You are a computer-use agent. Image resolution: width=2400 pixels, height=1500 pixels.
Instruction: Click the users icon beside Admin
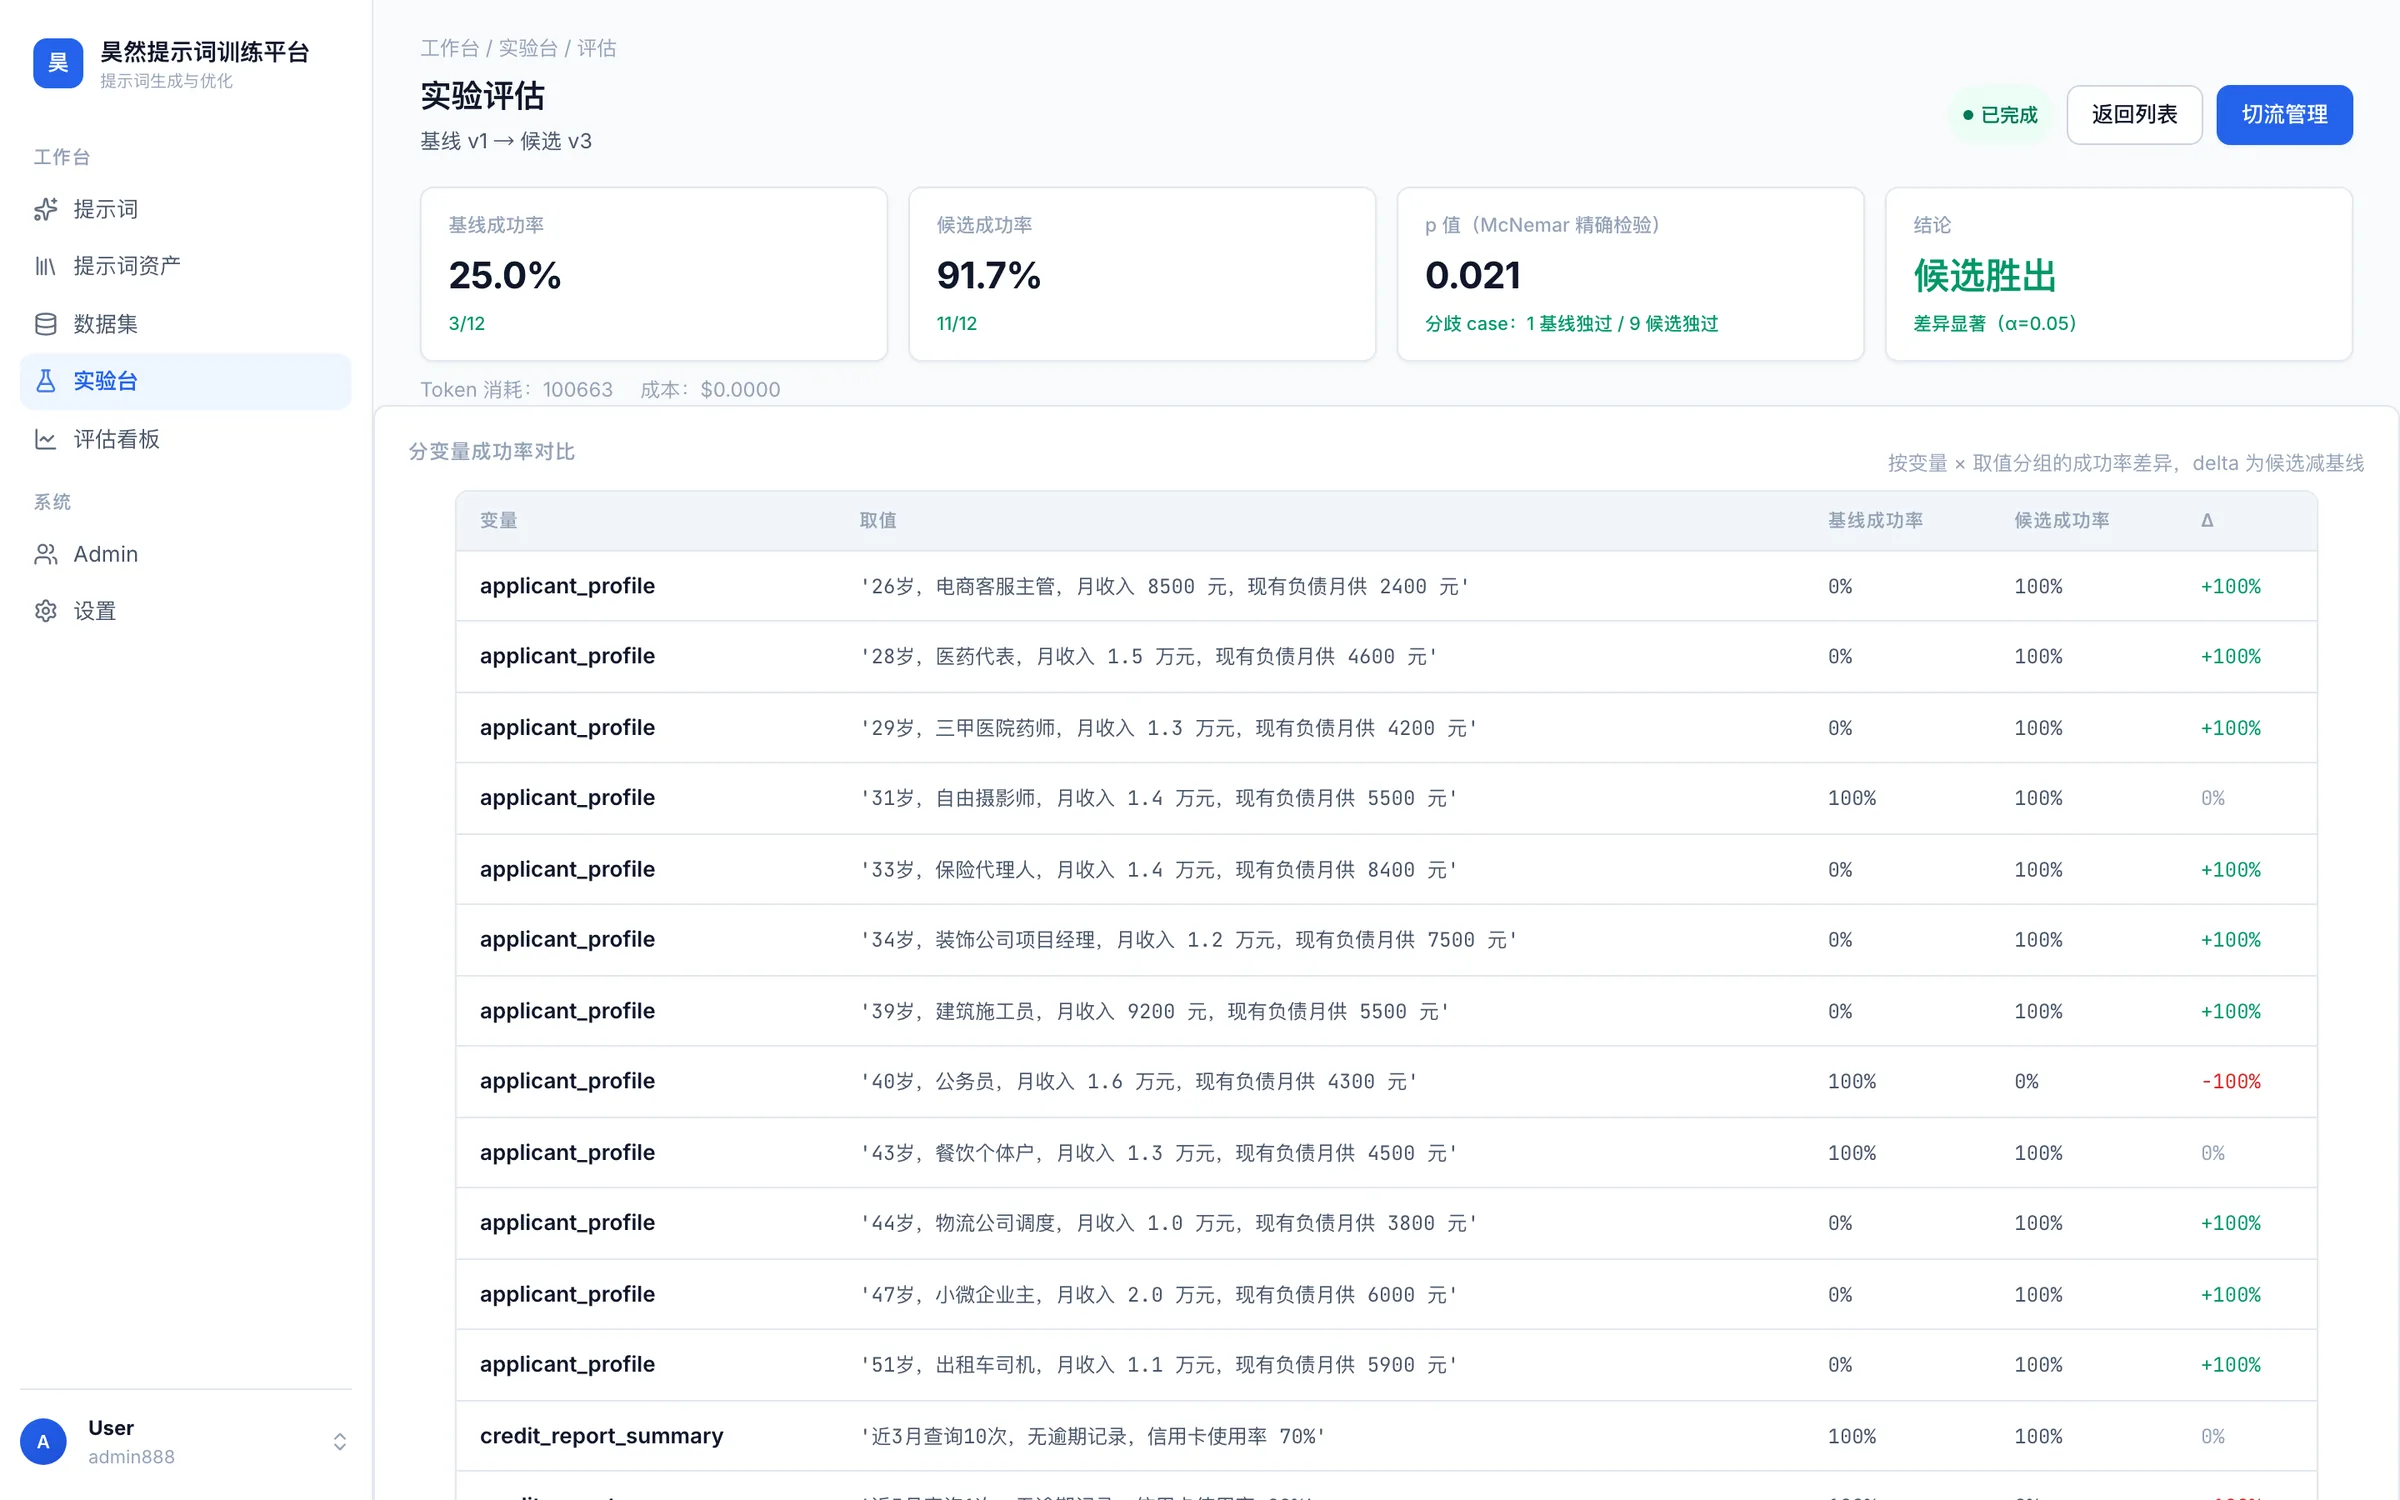(x=46, y=554)
